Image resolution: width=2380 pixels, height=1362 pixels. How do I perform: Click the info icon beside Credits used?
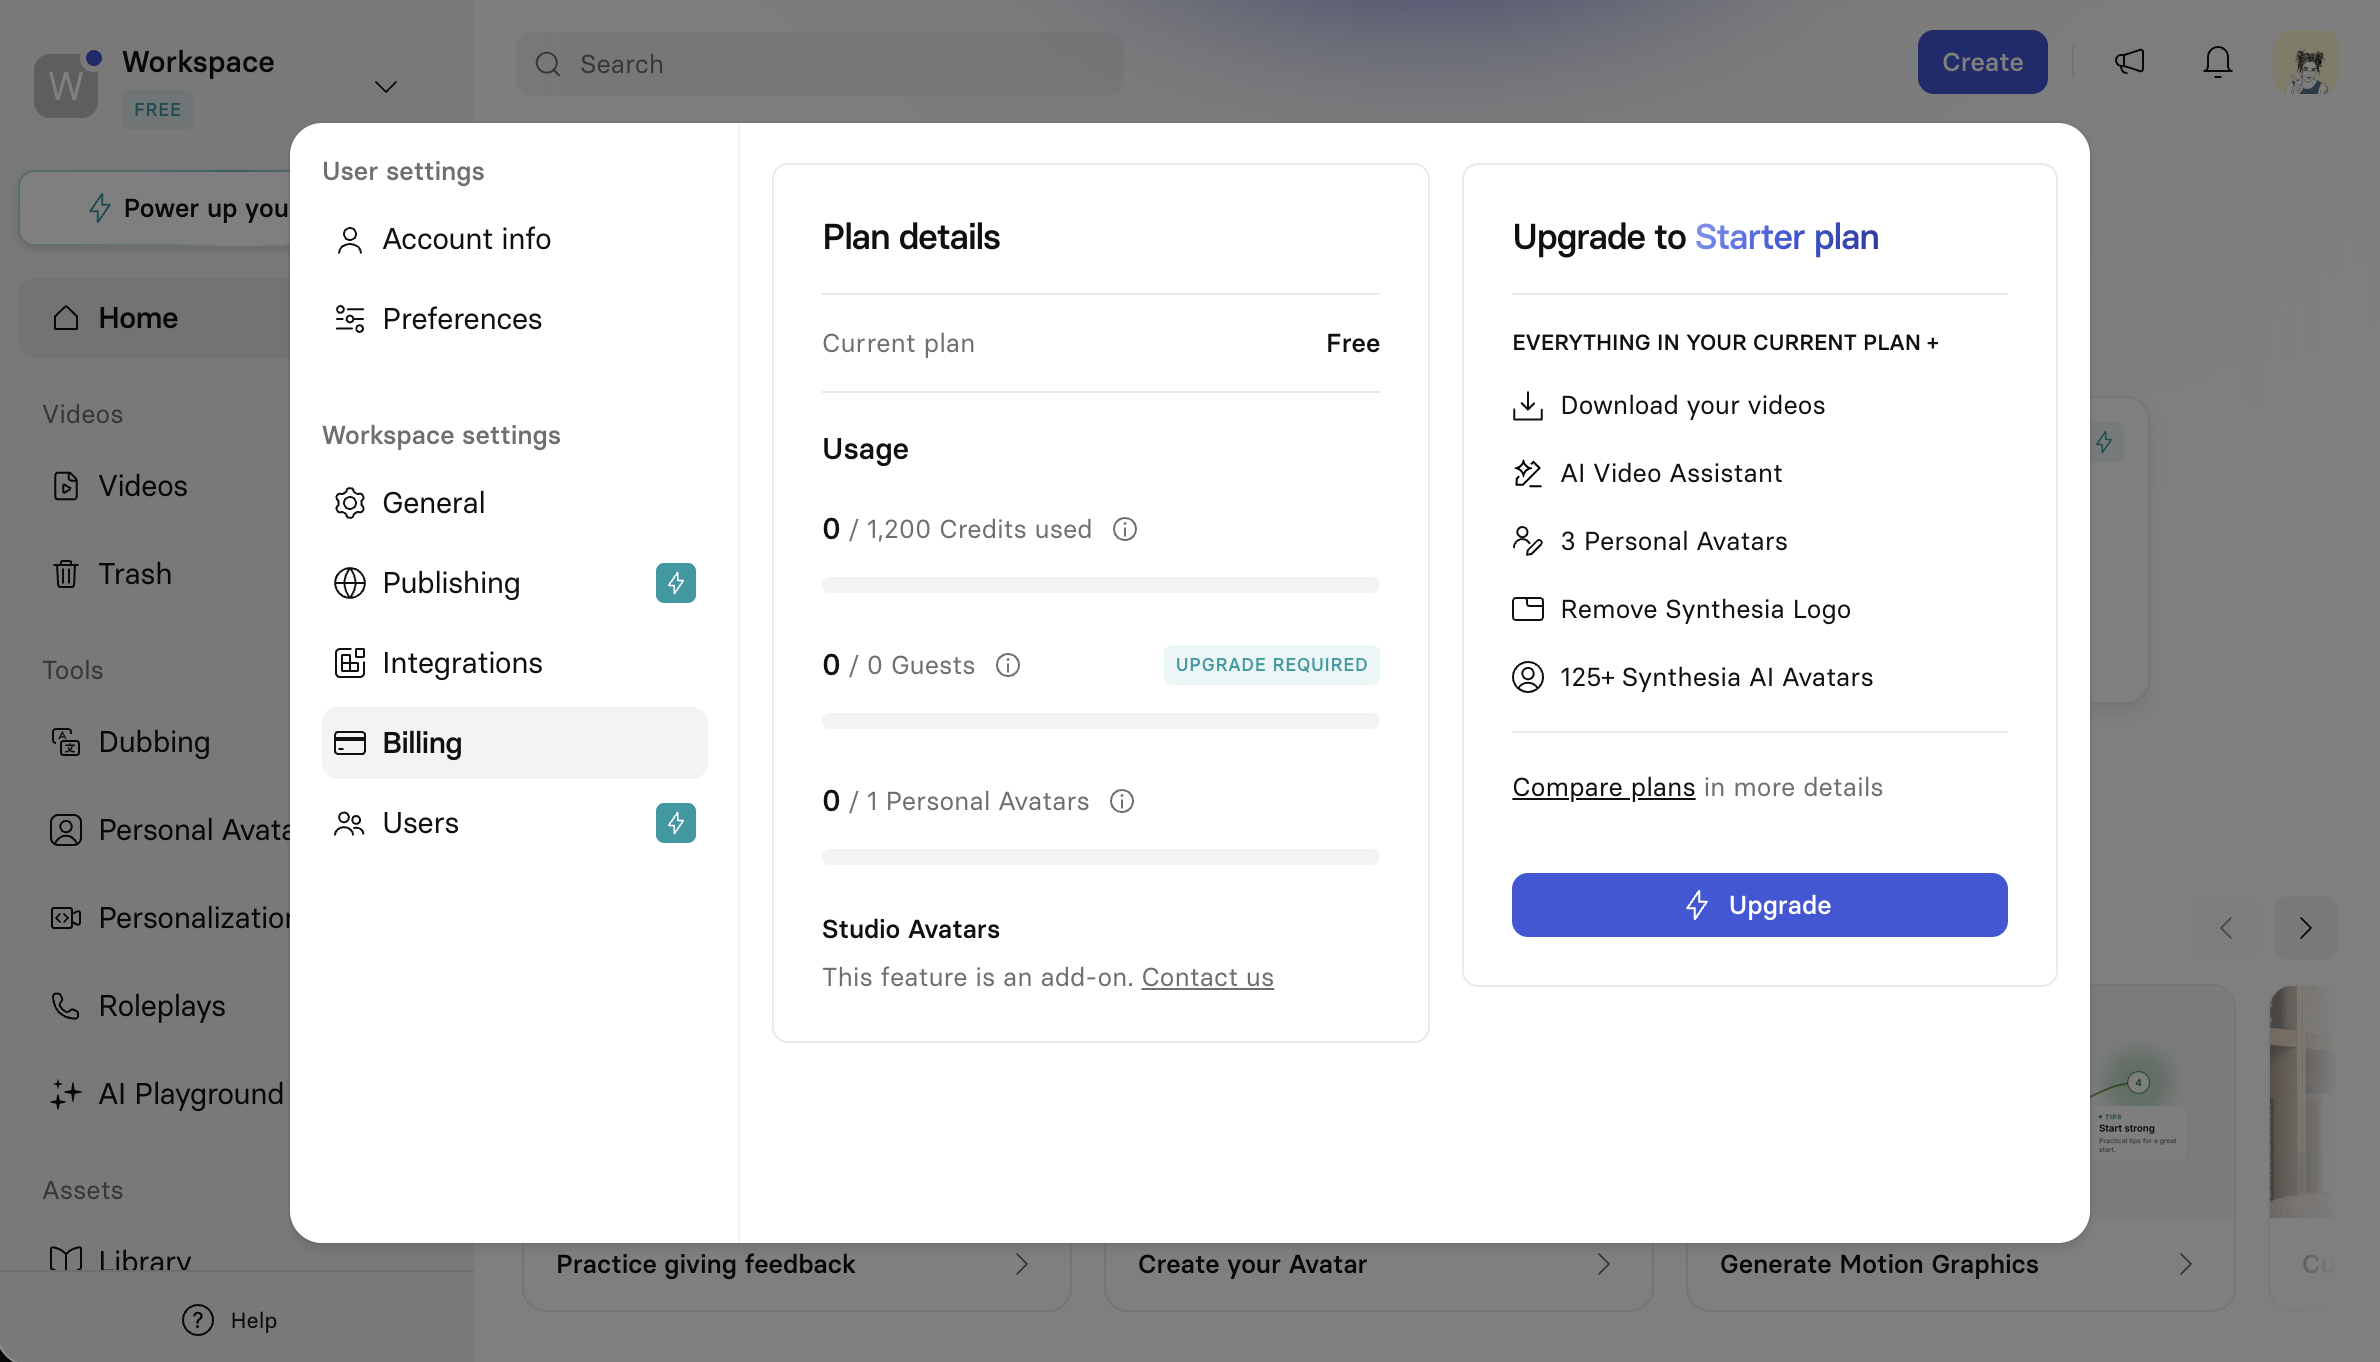point(1125,529)
